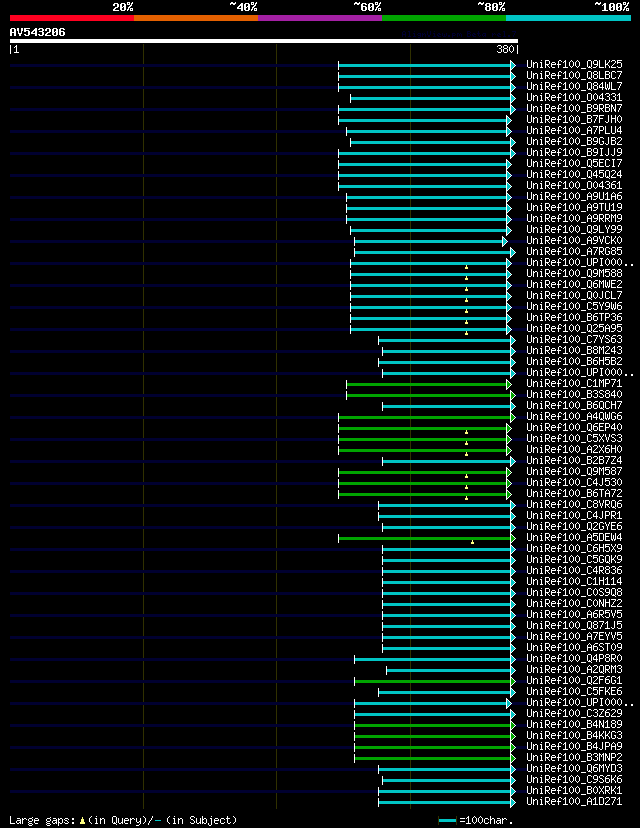The width and height of the screenshot is (640, 828).
Task: Click the UniRef100_C5Y9W6 entry
Action: [x=574, y=306]
